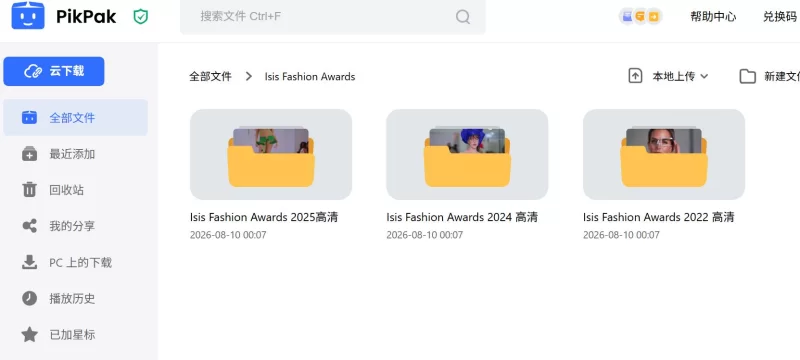Click the magnifier search icon

(x=463, y=17)
